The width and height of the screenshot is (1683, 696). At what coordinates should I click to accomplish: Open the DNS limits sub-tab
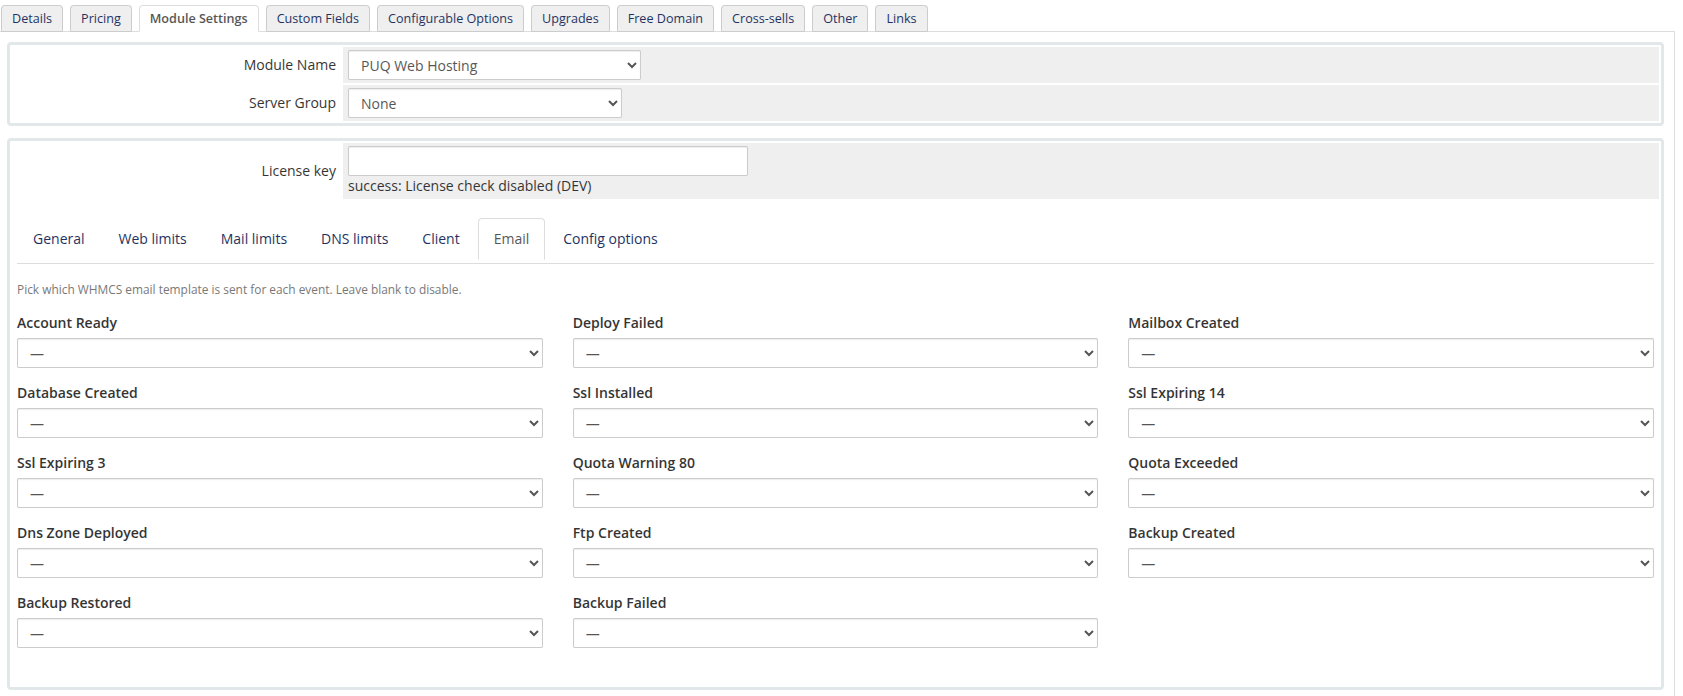(x=355, y=239)
